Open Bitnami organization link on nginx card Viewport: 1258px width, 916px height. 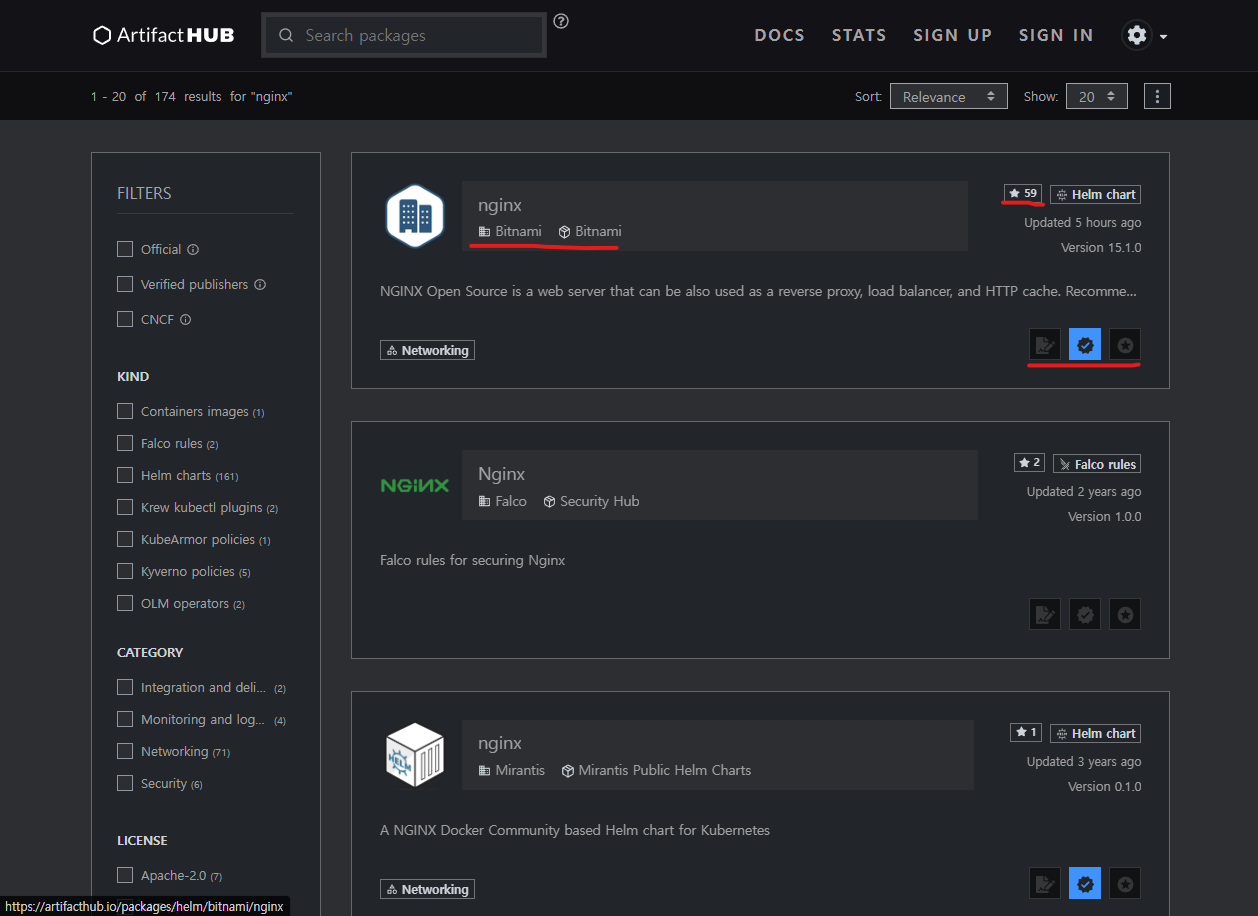pyautogui.click(x=510, y=231)
